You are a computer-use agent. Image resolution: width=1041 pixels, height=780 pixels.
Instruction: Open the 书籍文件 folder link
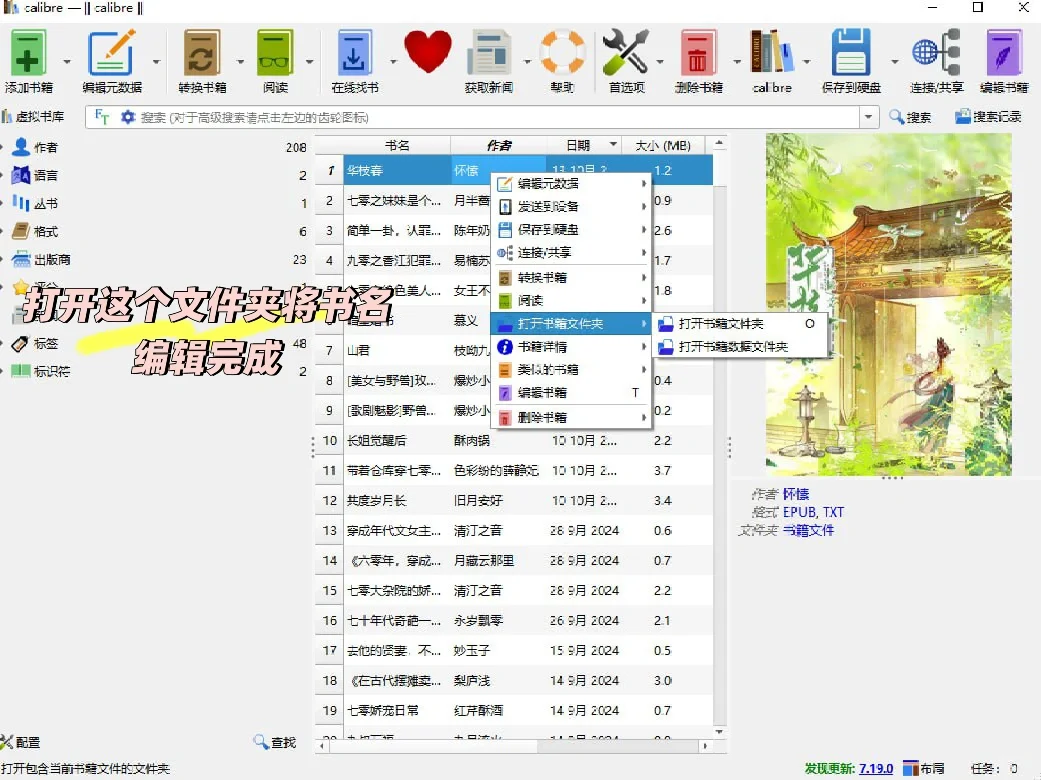808,530
